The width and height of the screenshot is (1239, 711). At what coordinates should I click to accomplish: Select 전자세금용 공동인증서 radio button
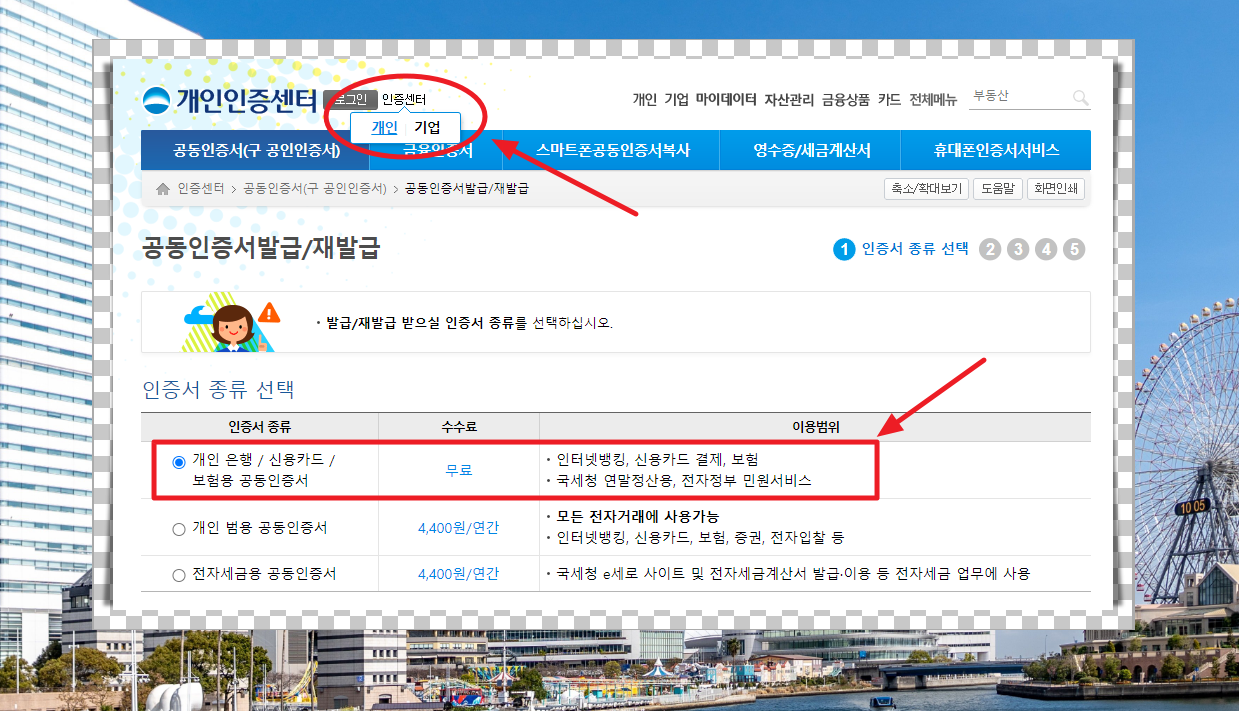[x=179, y=575]
